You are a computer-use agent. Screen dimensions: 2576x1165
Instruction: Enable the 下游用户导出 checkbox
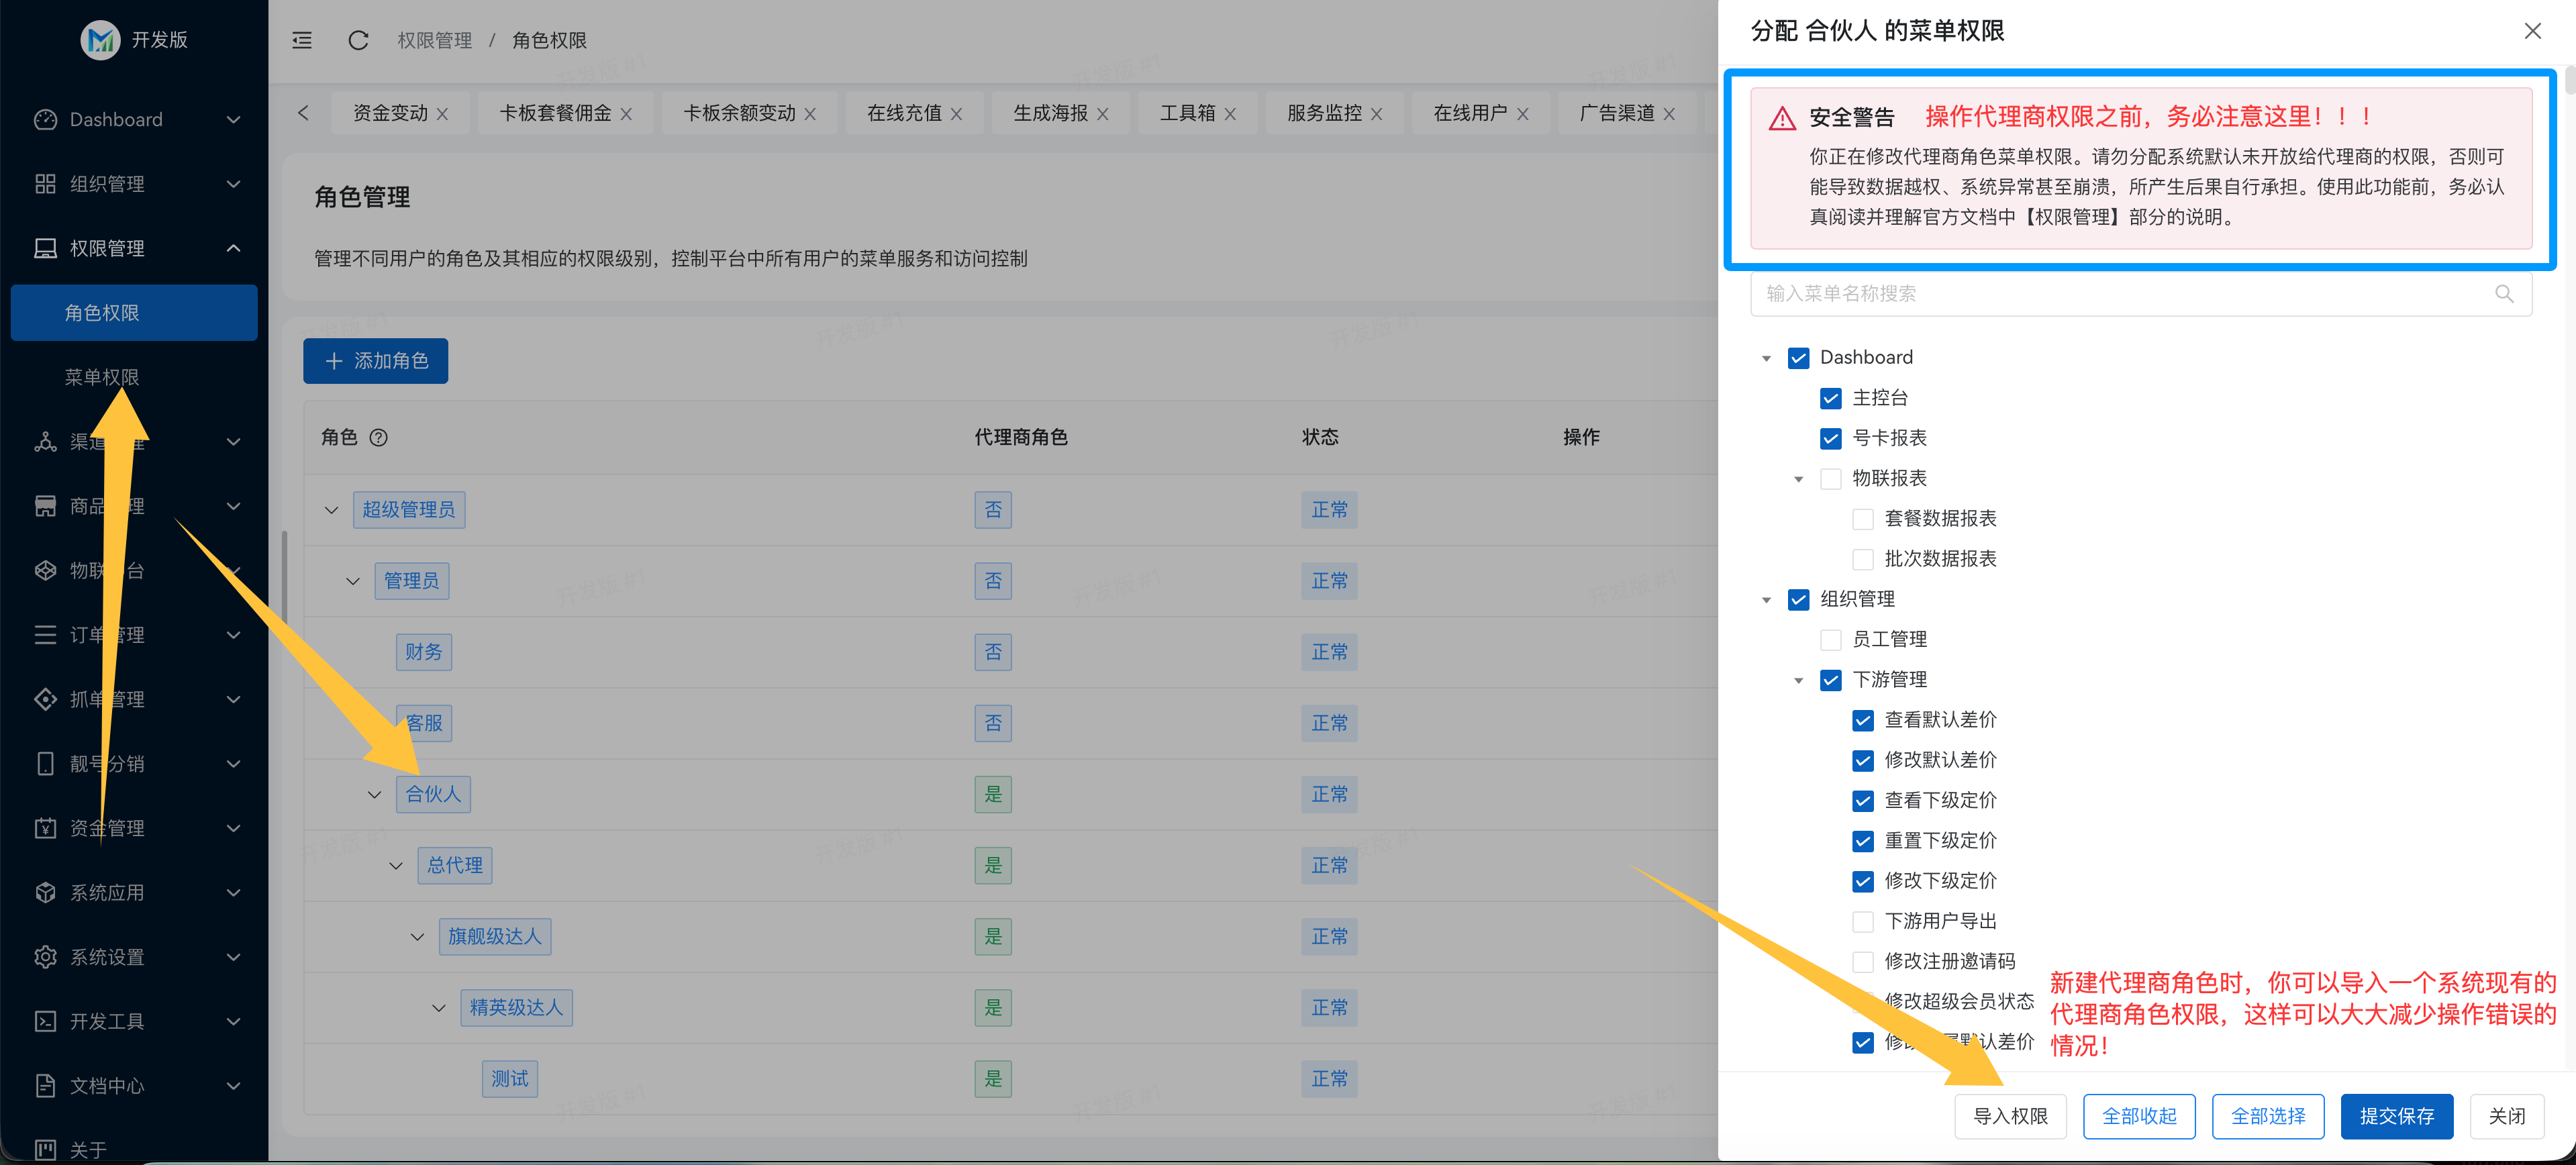[x=1862, y=921]
